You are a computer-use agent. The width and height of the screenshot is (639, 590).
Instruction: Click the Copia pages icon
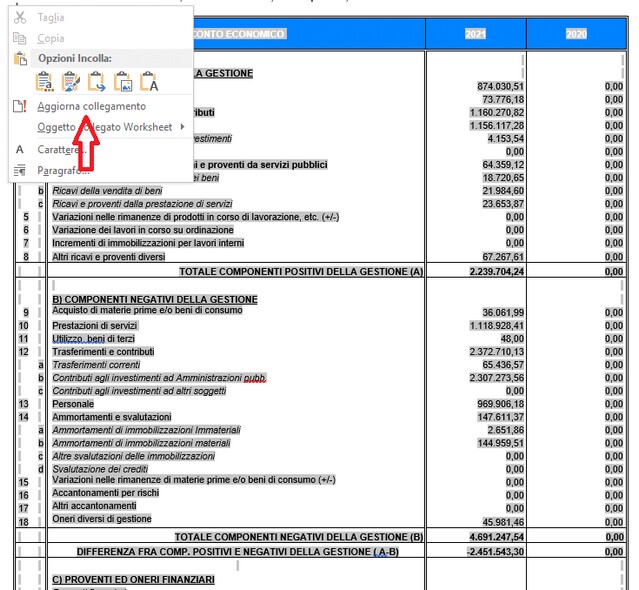[x=20, y=38]
